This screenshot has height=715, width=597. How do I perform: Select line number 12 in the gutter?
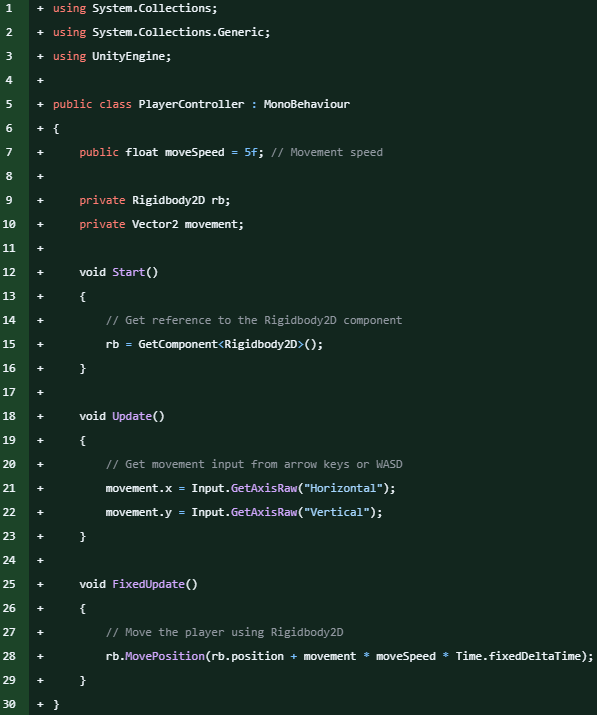click(9, 272)
